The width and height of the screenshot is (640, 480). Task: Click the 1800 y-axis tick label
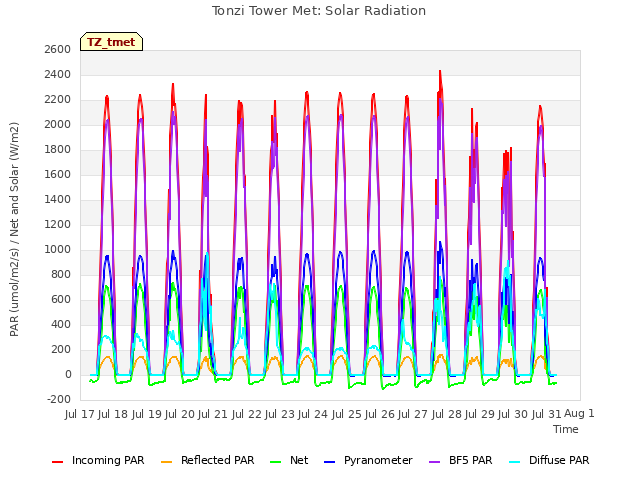point(58,149)
